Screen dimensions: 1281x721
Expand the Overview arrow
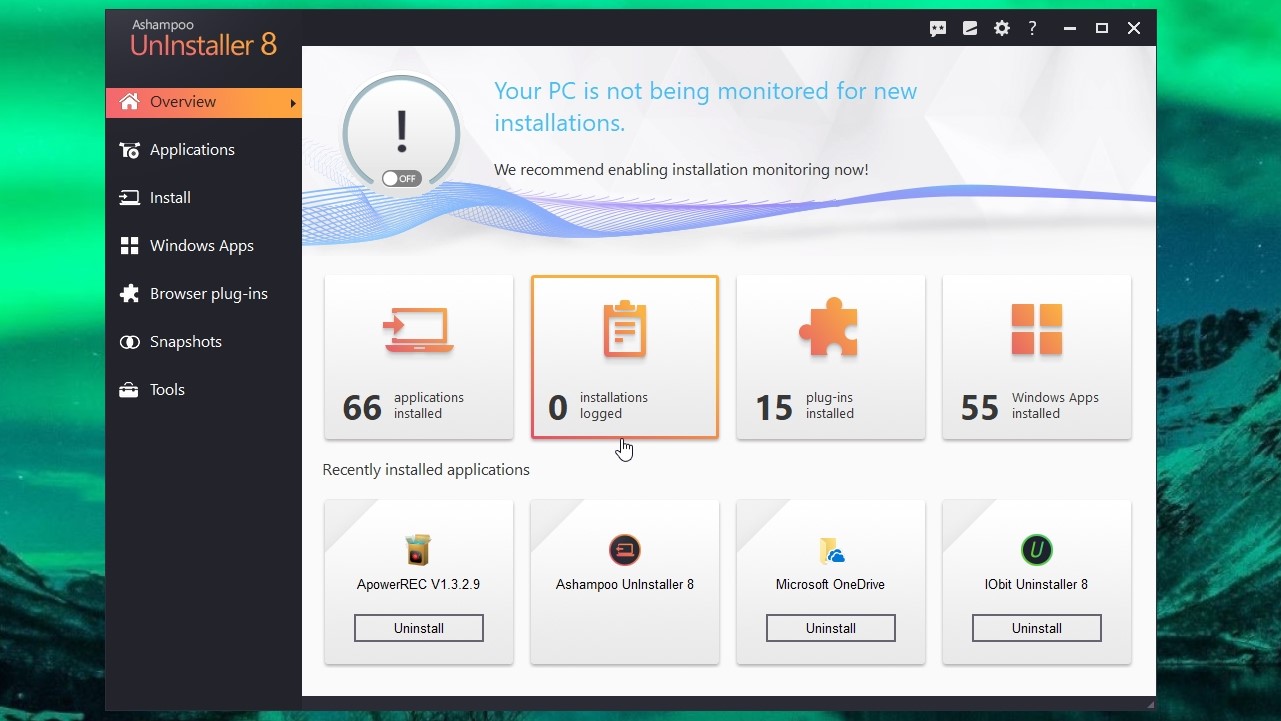(293, 103)
